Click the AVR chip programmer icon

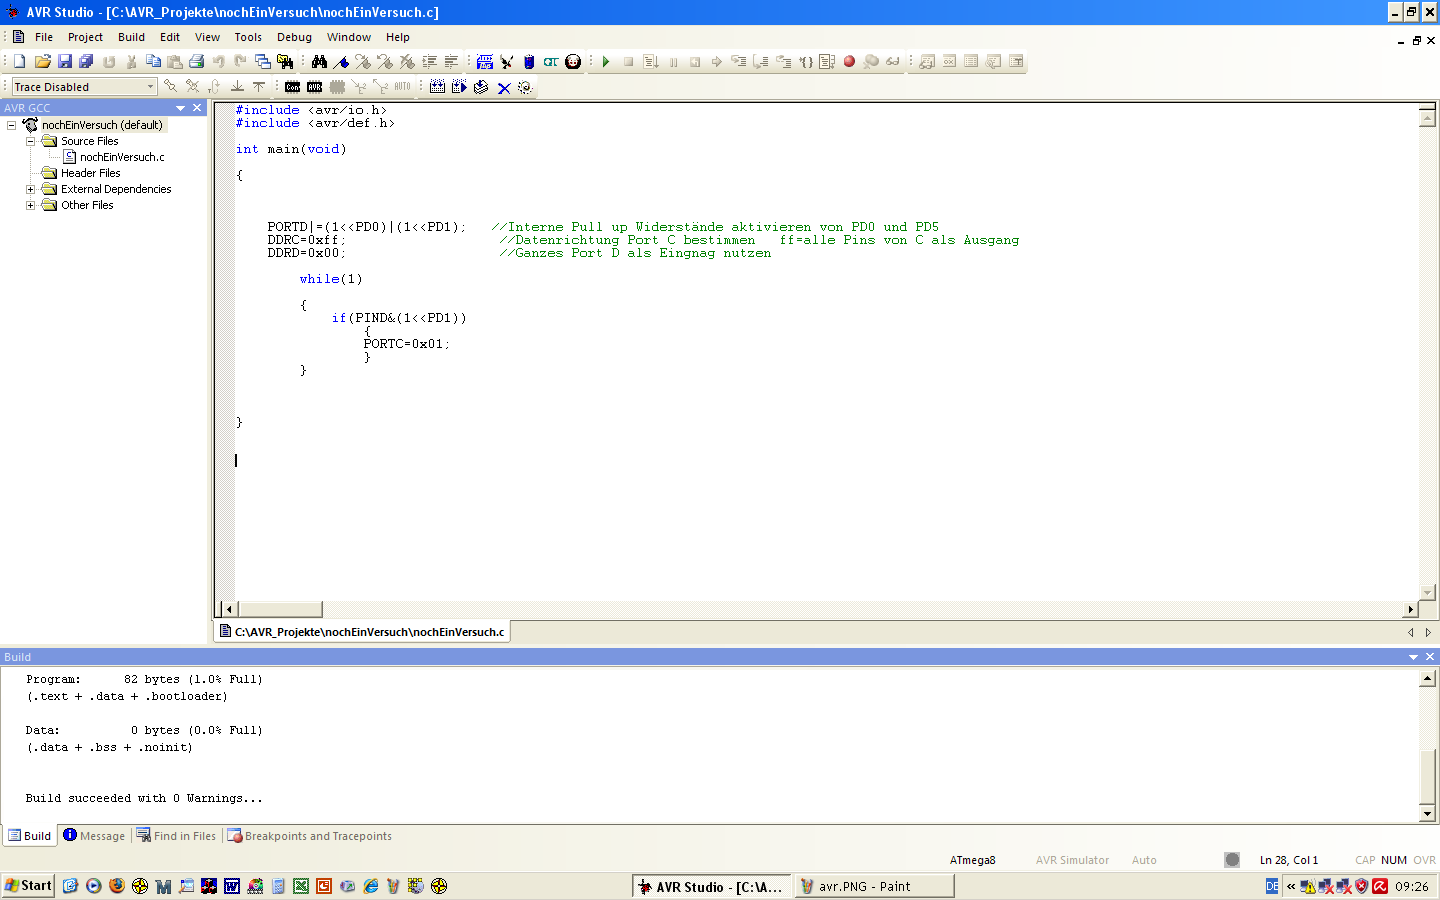[x=315, y=88]
